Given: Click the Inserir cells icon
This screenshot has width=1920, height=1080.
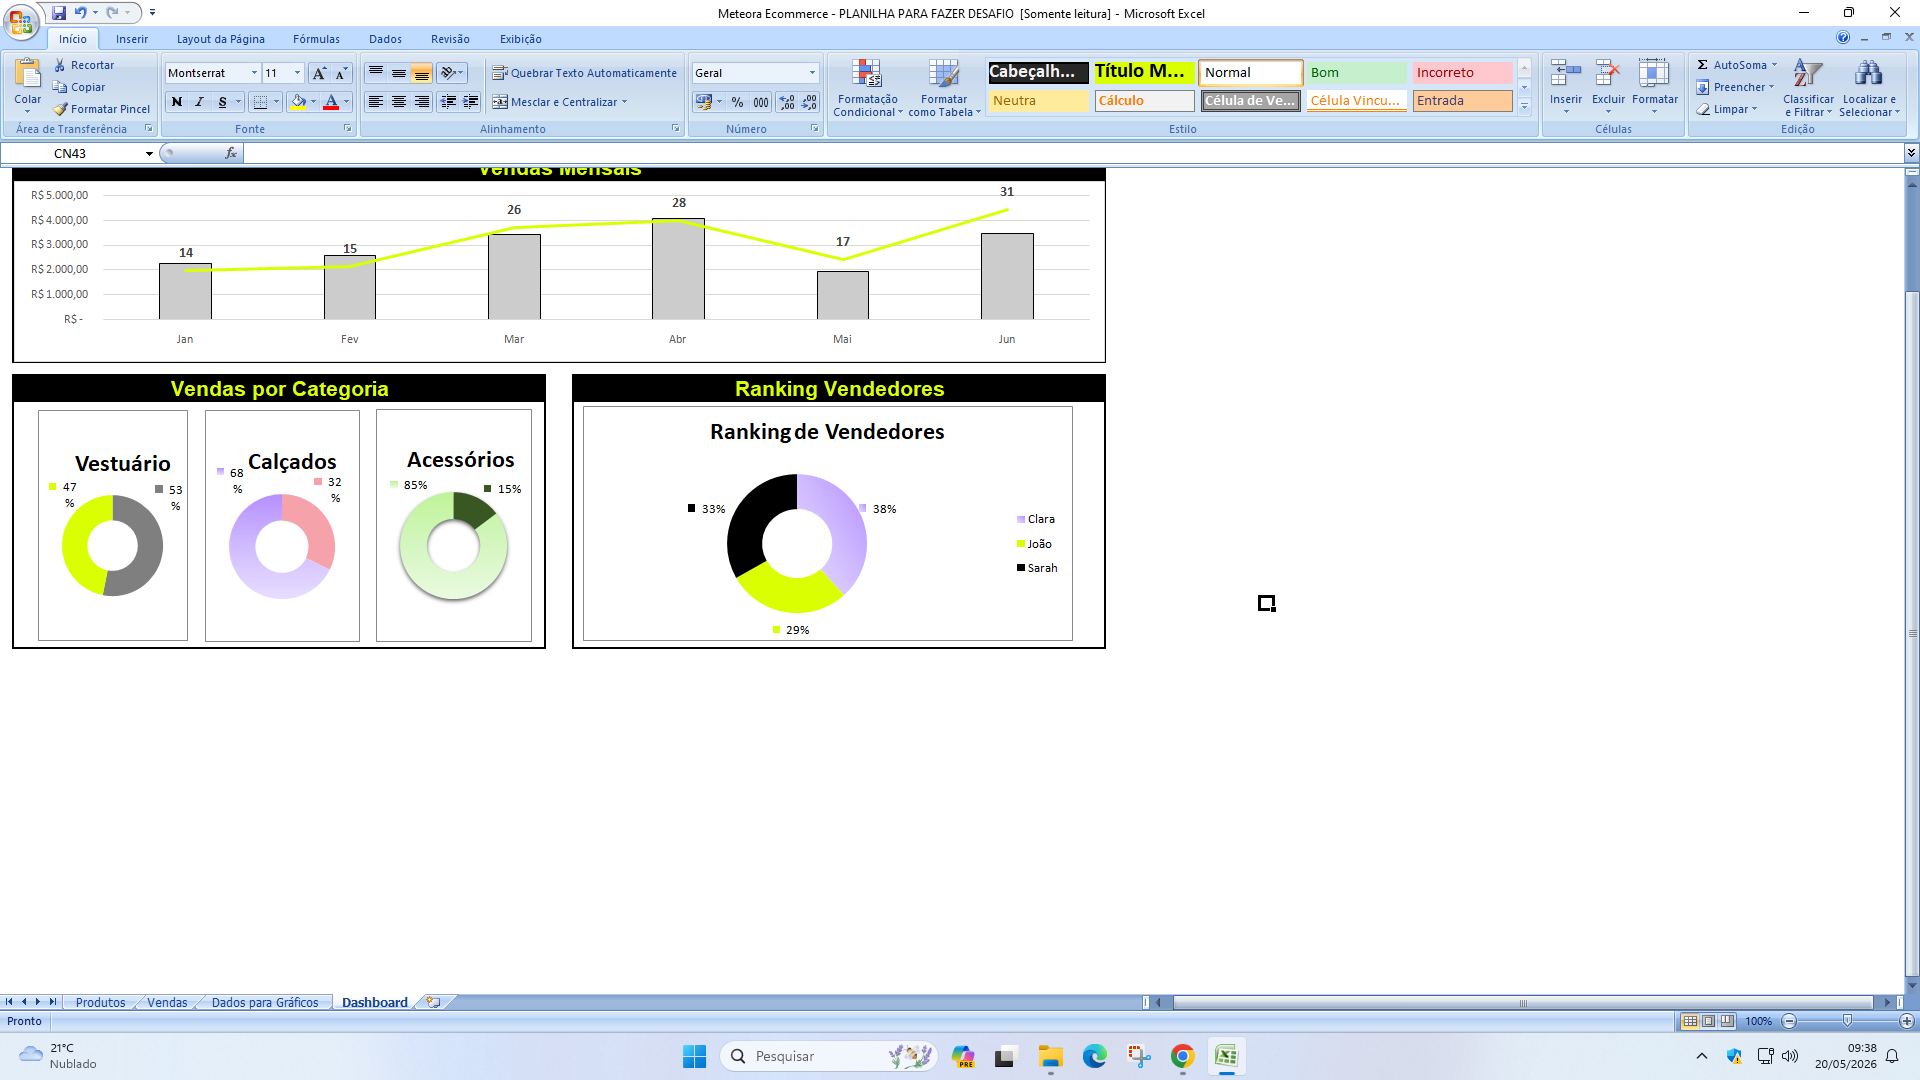Looking at the screenshot, I should (1565, 73).
